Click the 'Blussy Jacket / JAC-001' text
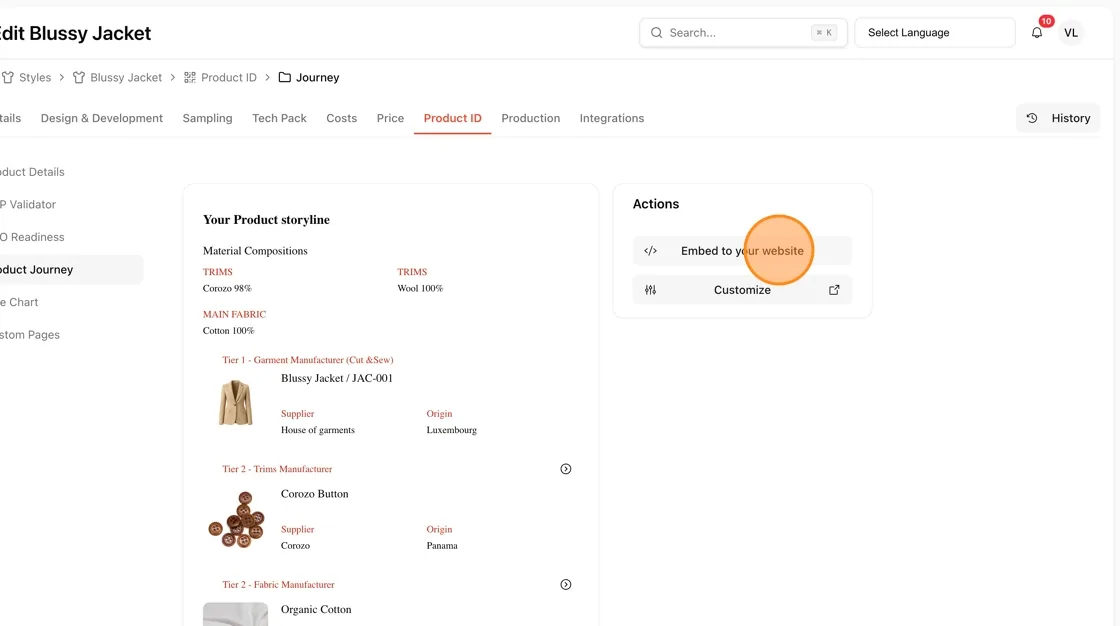1120x626 pixels. pos(336,378)
